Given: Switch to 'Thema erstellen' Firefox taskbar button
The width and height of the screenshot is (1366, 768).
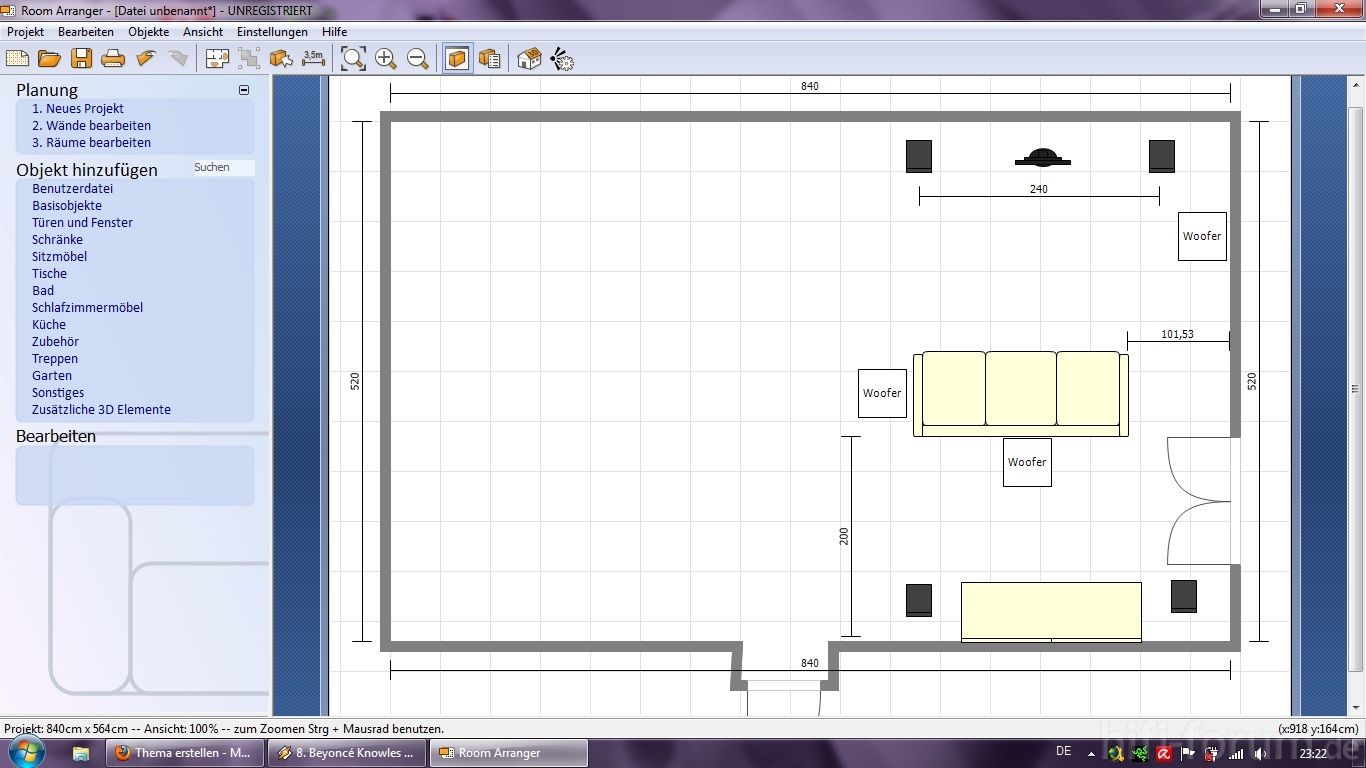Looking at the screenshot, I should click(x=185, y=753).
